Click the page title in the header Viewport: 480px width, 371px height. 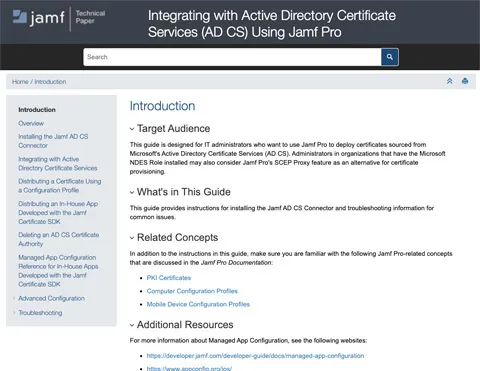tap(272, 24)
